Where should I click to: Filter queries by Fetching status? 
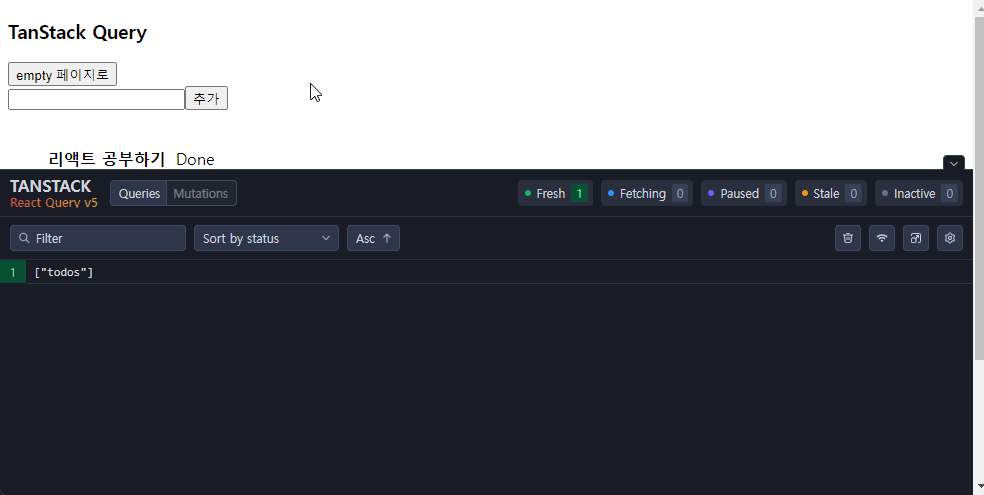click(646, 193)
